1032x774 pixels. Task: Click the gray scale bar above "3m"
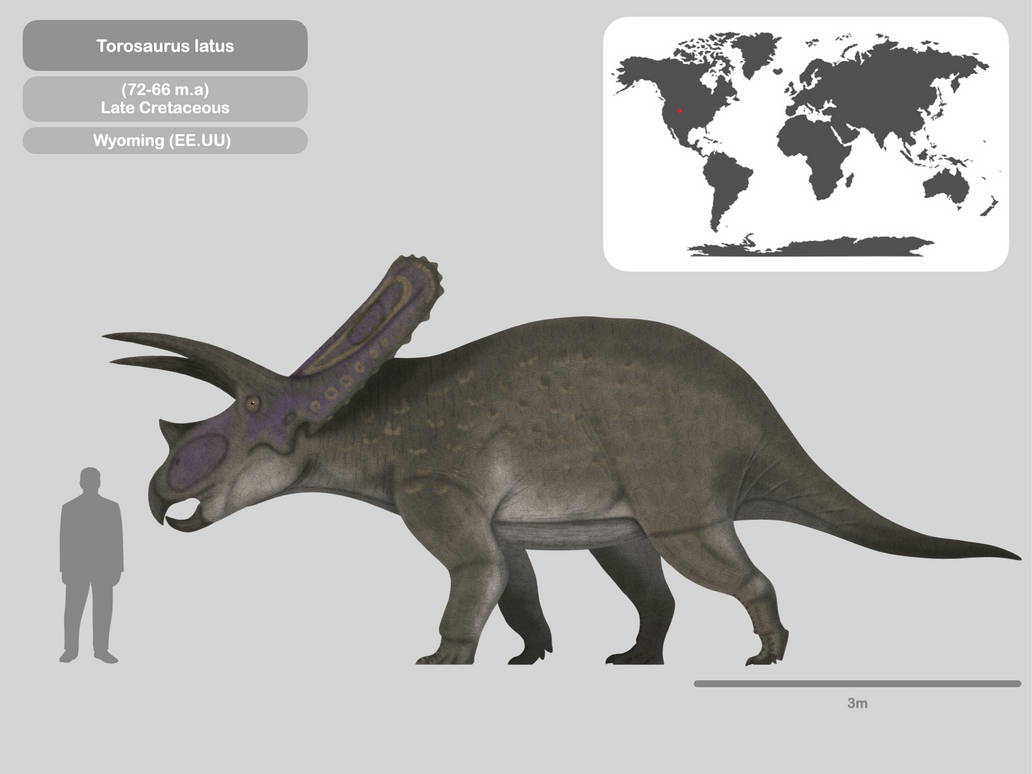pos(857,684)
